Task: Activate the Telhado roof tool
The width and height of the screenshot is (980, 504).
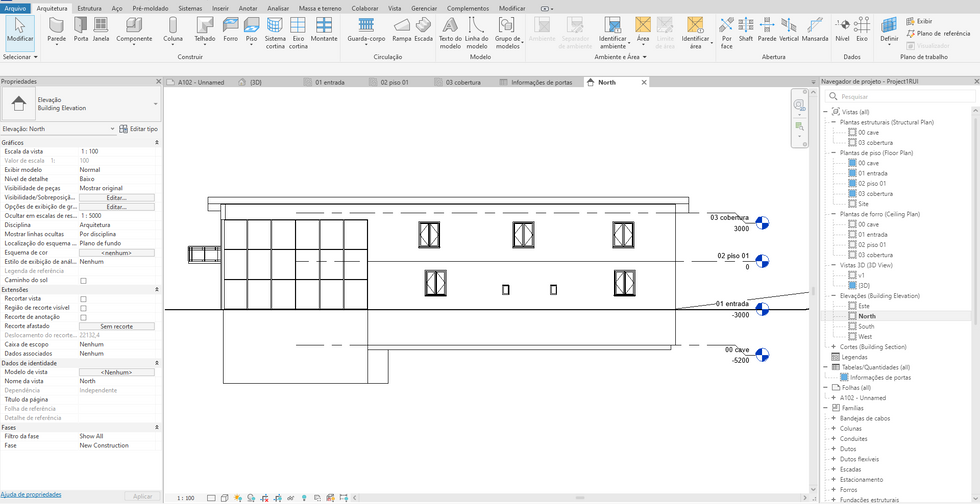Action: tap(204, 30)
